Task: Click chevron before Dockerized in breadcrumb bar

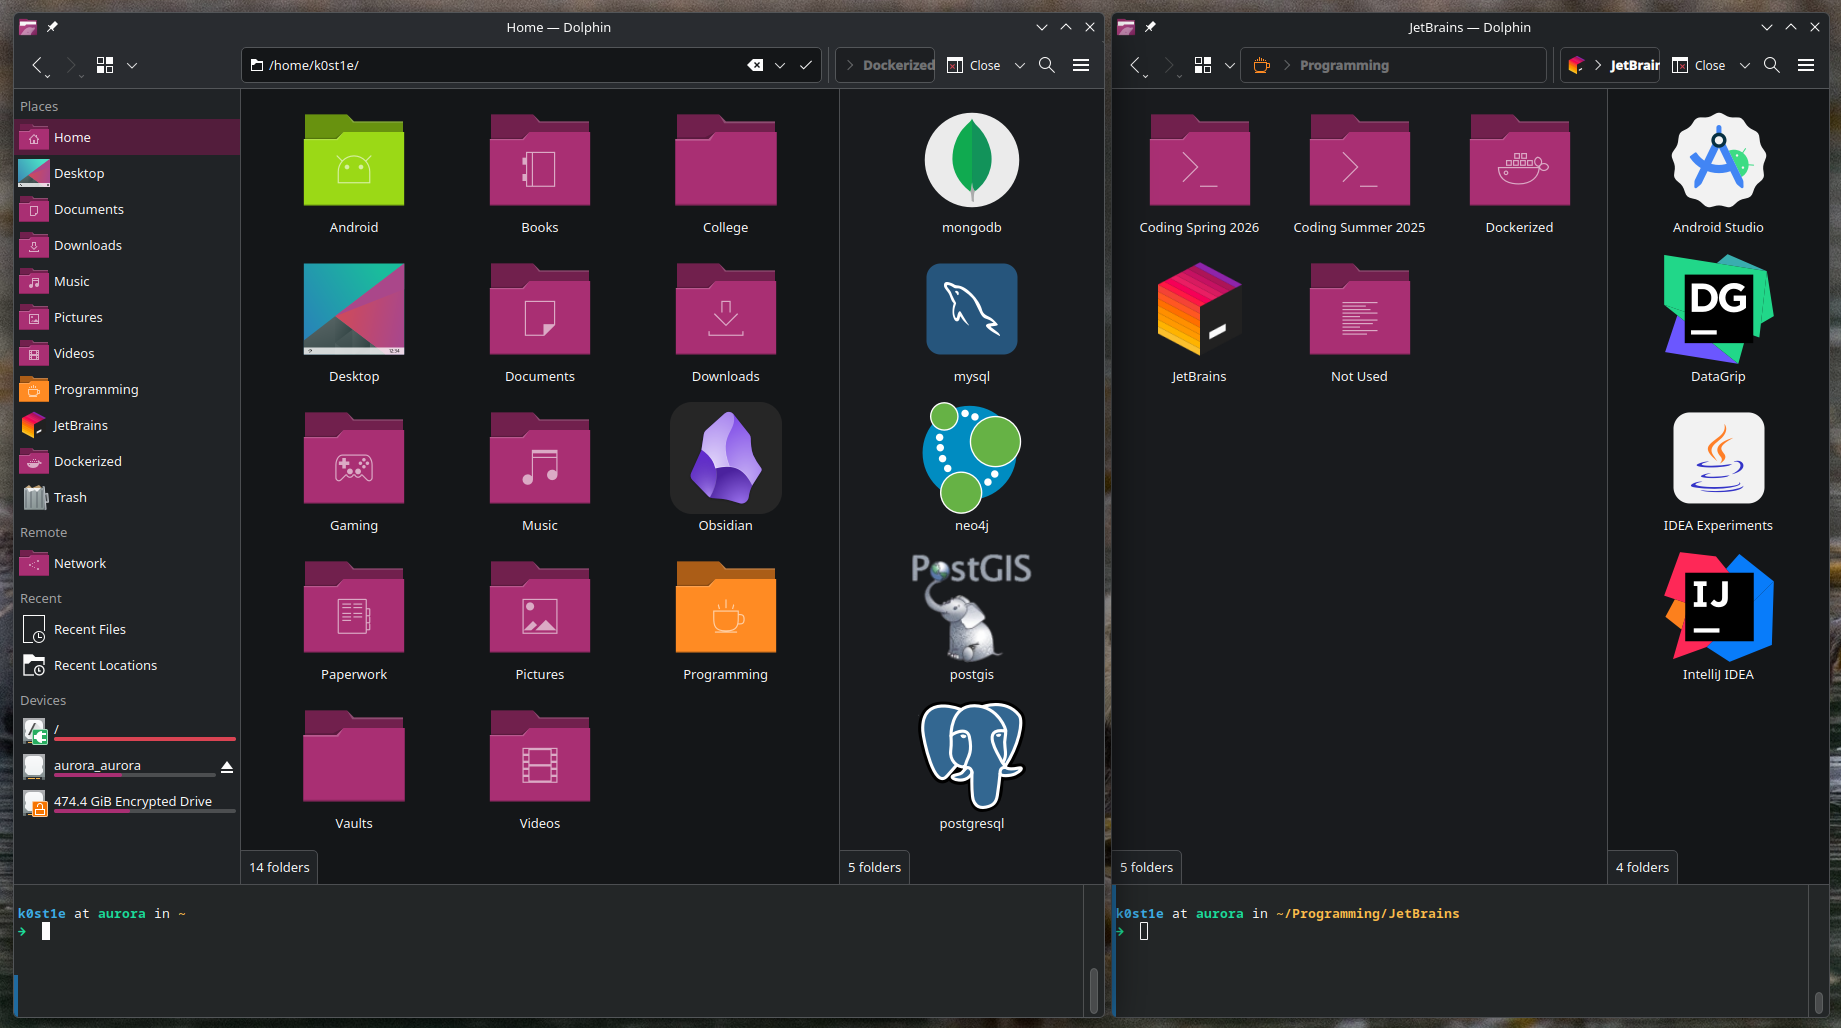Action: (x=850, y=65)
